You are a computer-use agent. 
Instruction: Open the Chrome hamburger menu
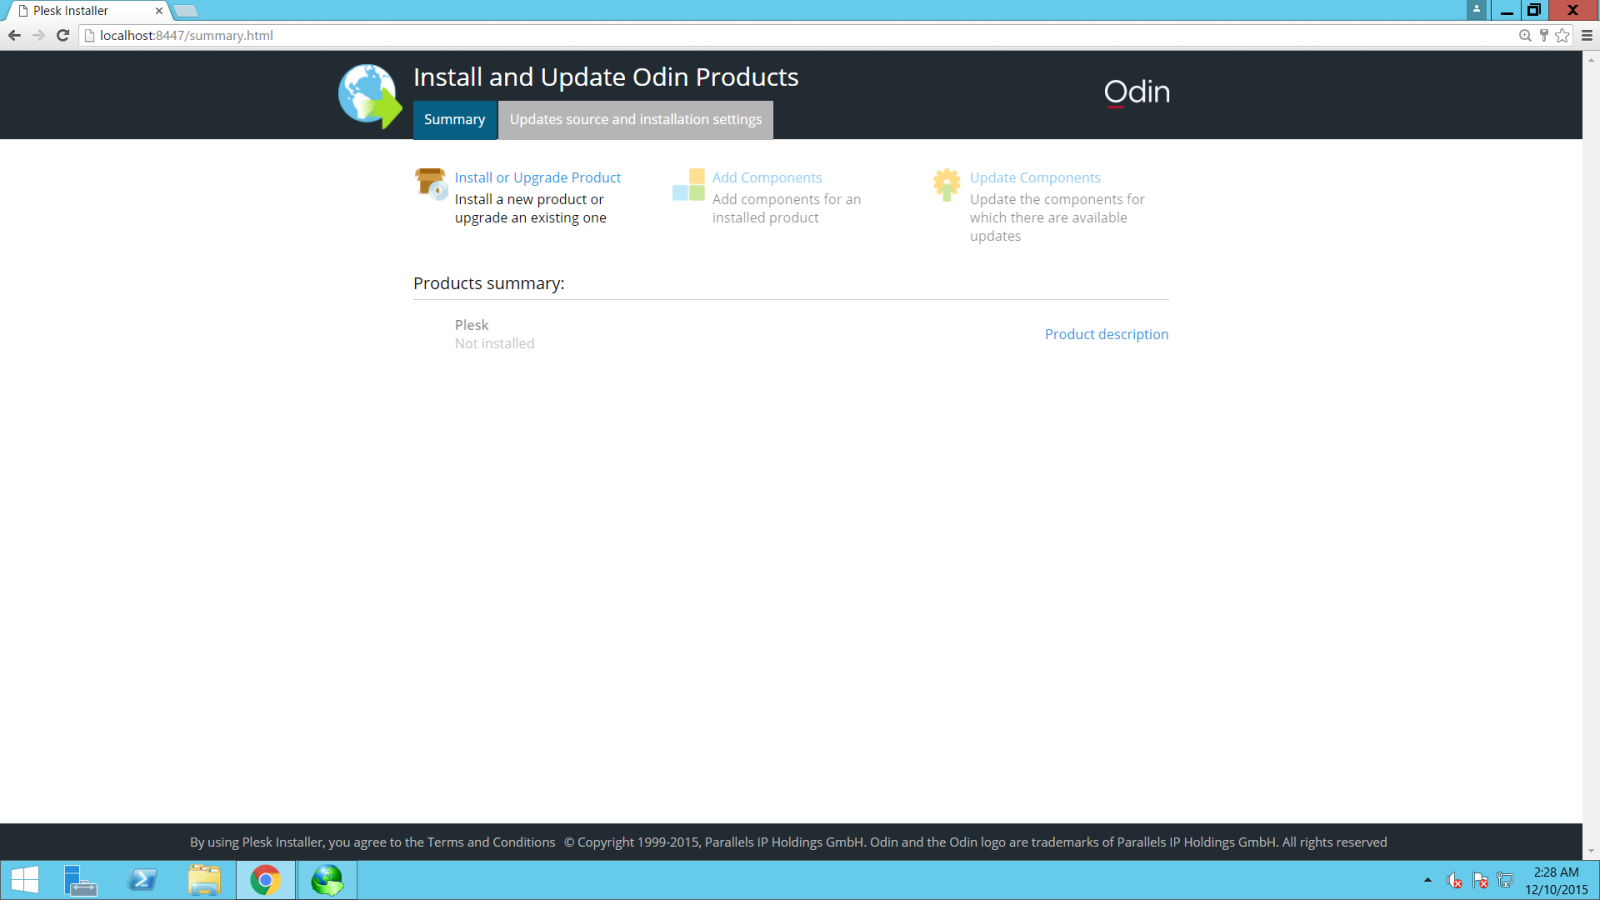tap(1587, 35)
